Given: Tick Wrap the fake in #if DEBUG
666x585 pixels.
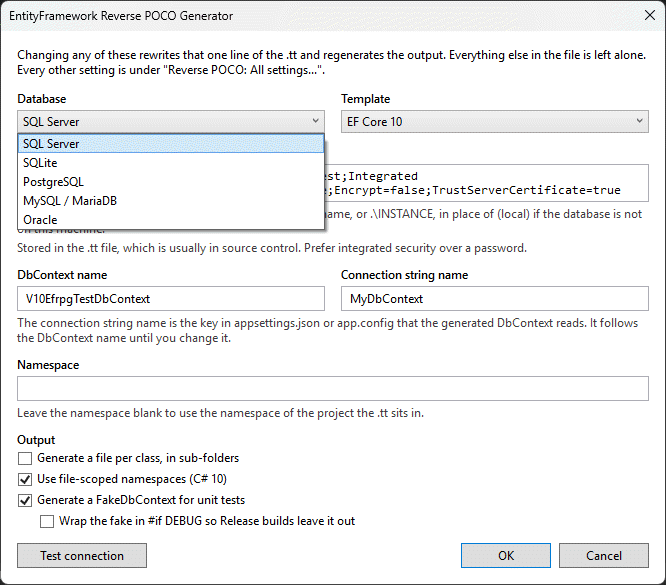Looking at the screenshot, I should [47, 521].
